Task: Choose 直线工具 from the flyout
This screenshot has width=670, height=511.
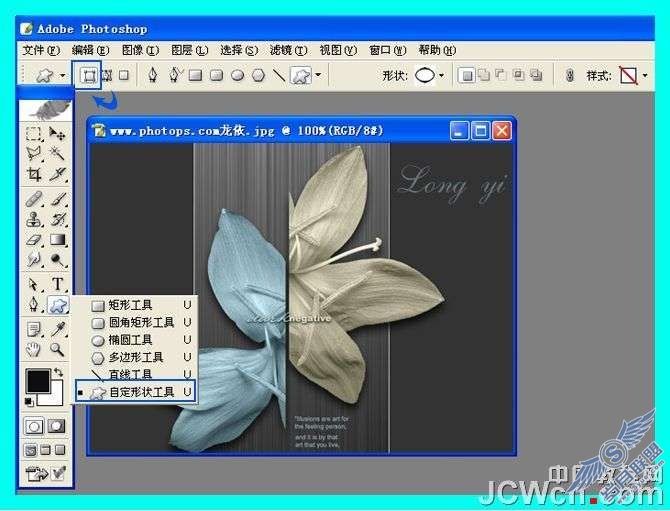Action: click(136, 374)
